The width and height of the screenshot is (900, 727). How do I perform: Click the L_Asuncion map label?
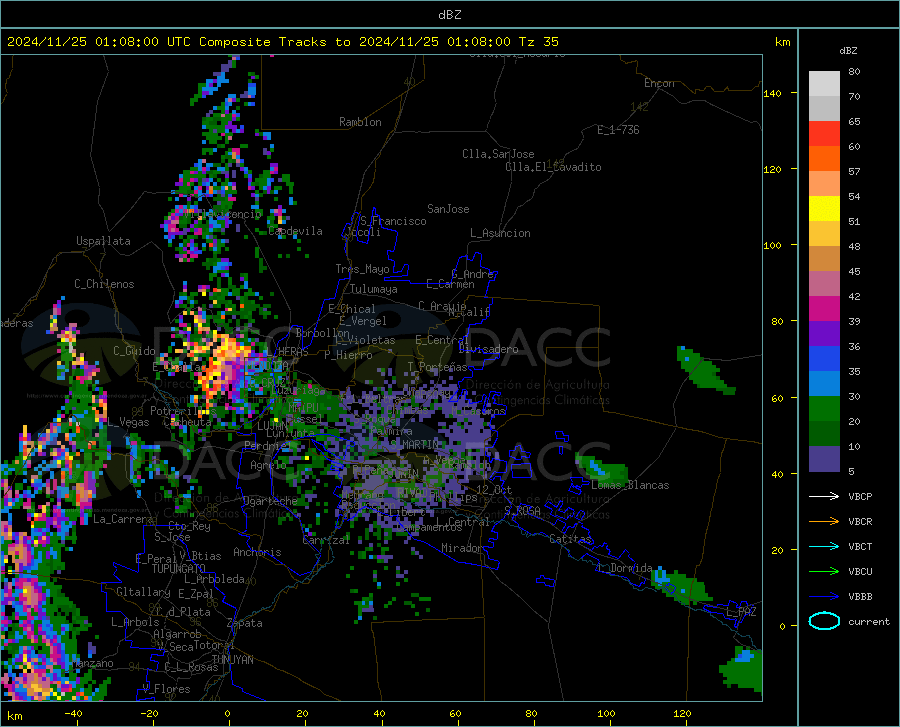click(500, 233)
